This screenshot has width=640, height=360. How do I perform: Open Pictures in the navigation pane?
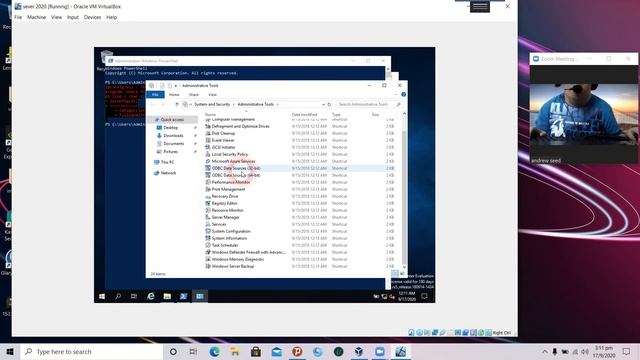[x=171, y=152]
